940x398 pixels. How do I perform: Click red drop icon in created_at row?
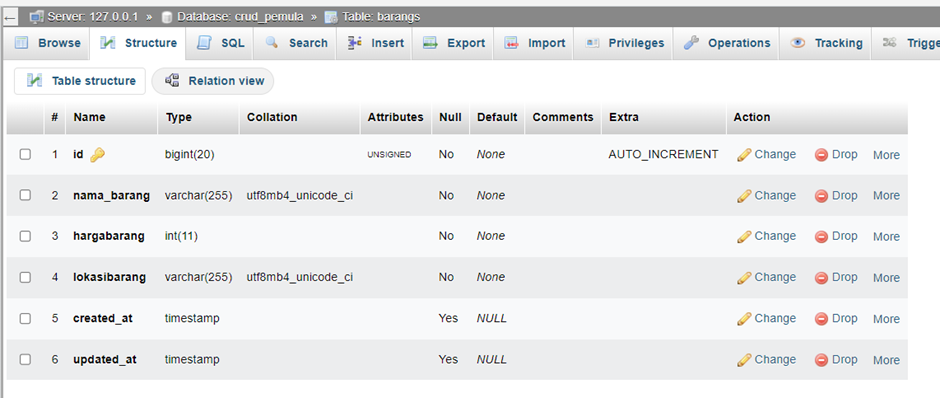coord(821,319)
